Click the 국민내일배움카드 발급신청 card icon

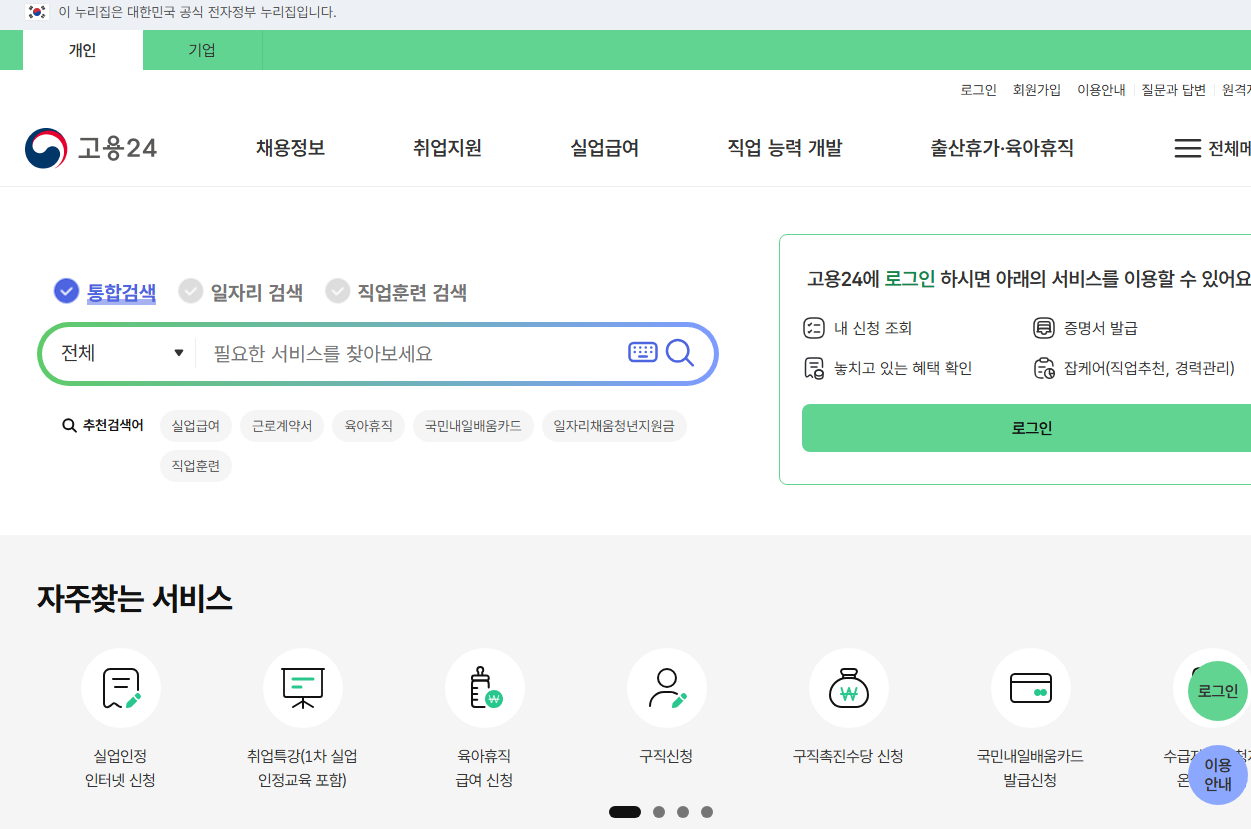[1031, 688]
